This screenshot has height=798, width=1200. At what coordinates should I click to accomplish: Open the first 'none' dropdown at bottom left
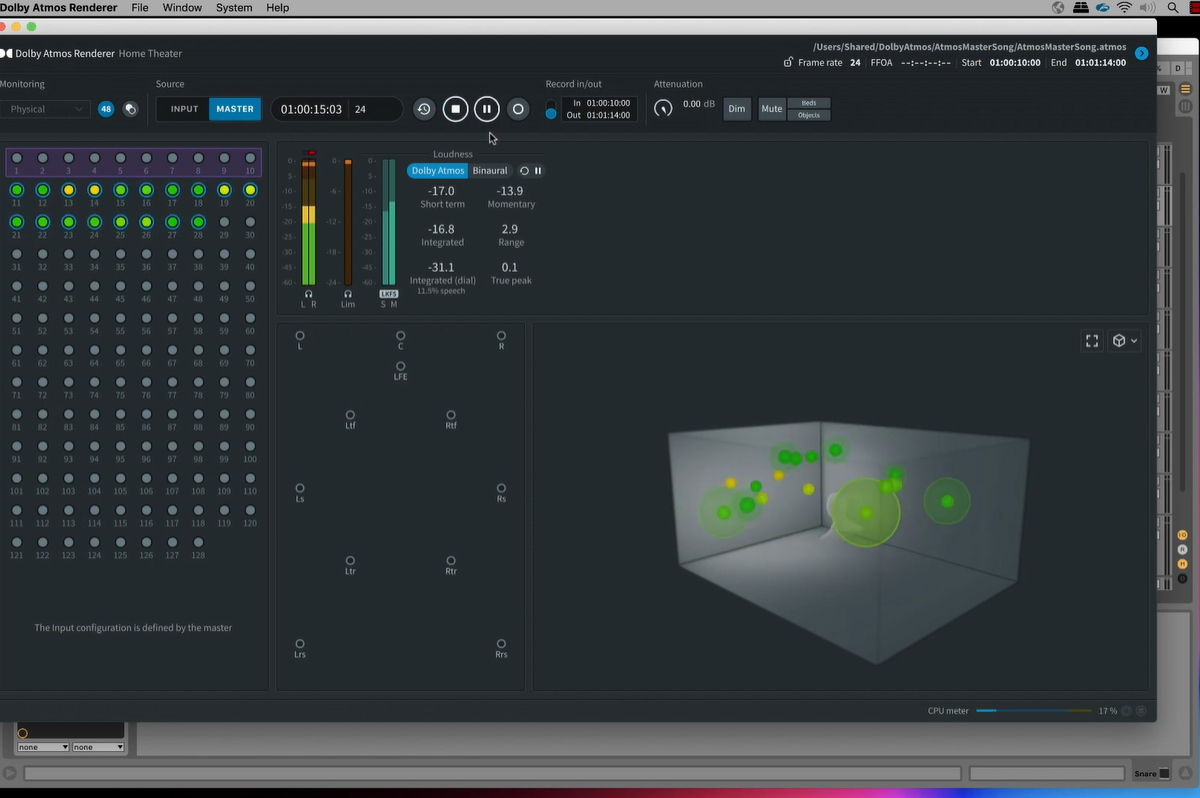(43, 747)
